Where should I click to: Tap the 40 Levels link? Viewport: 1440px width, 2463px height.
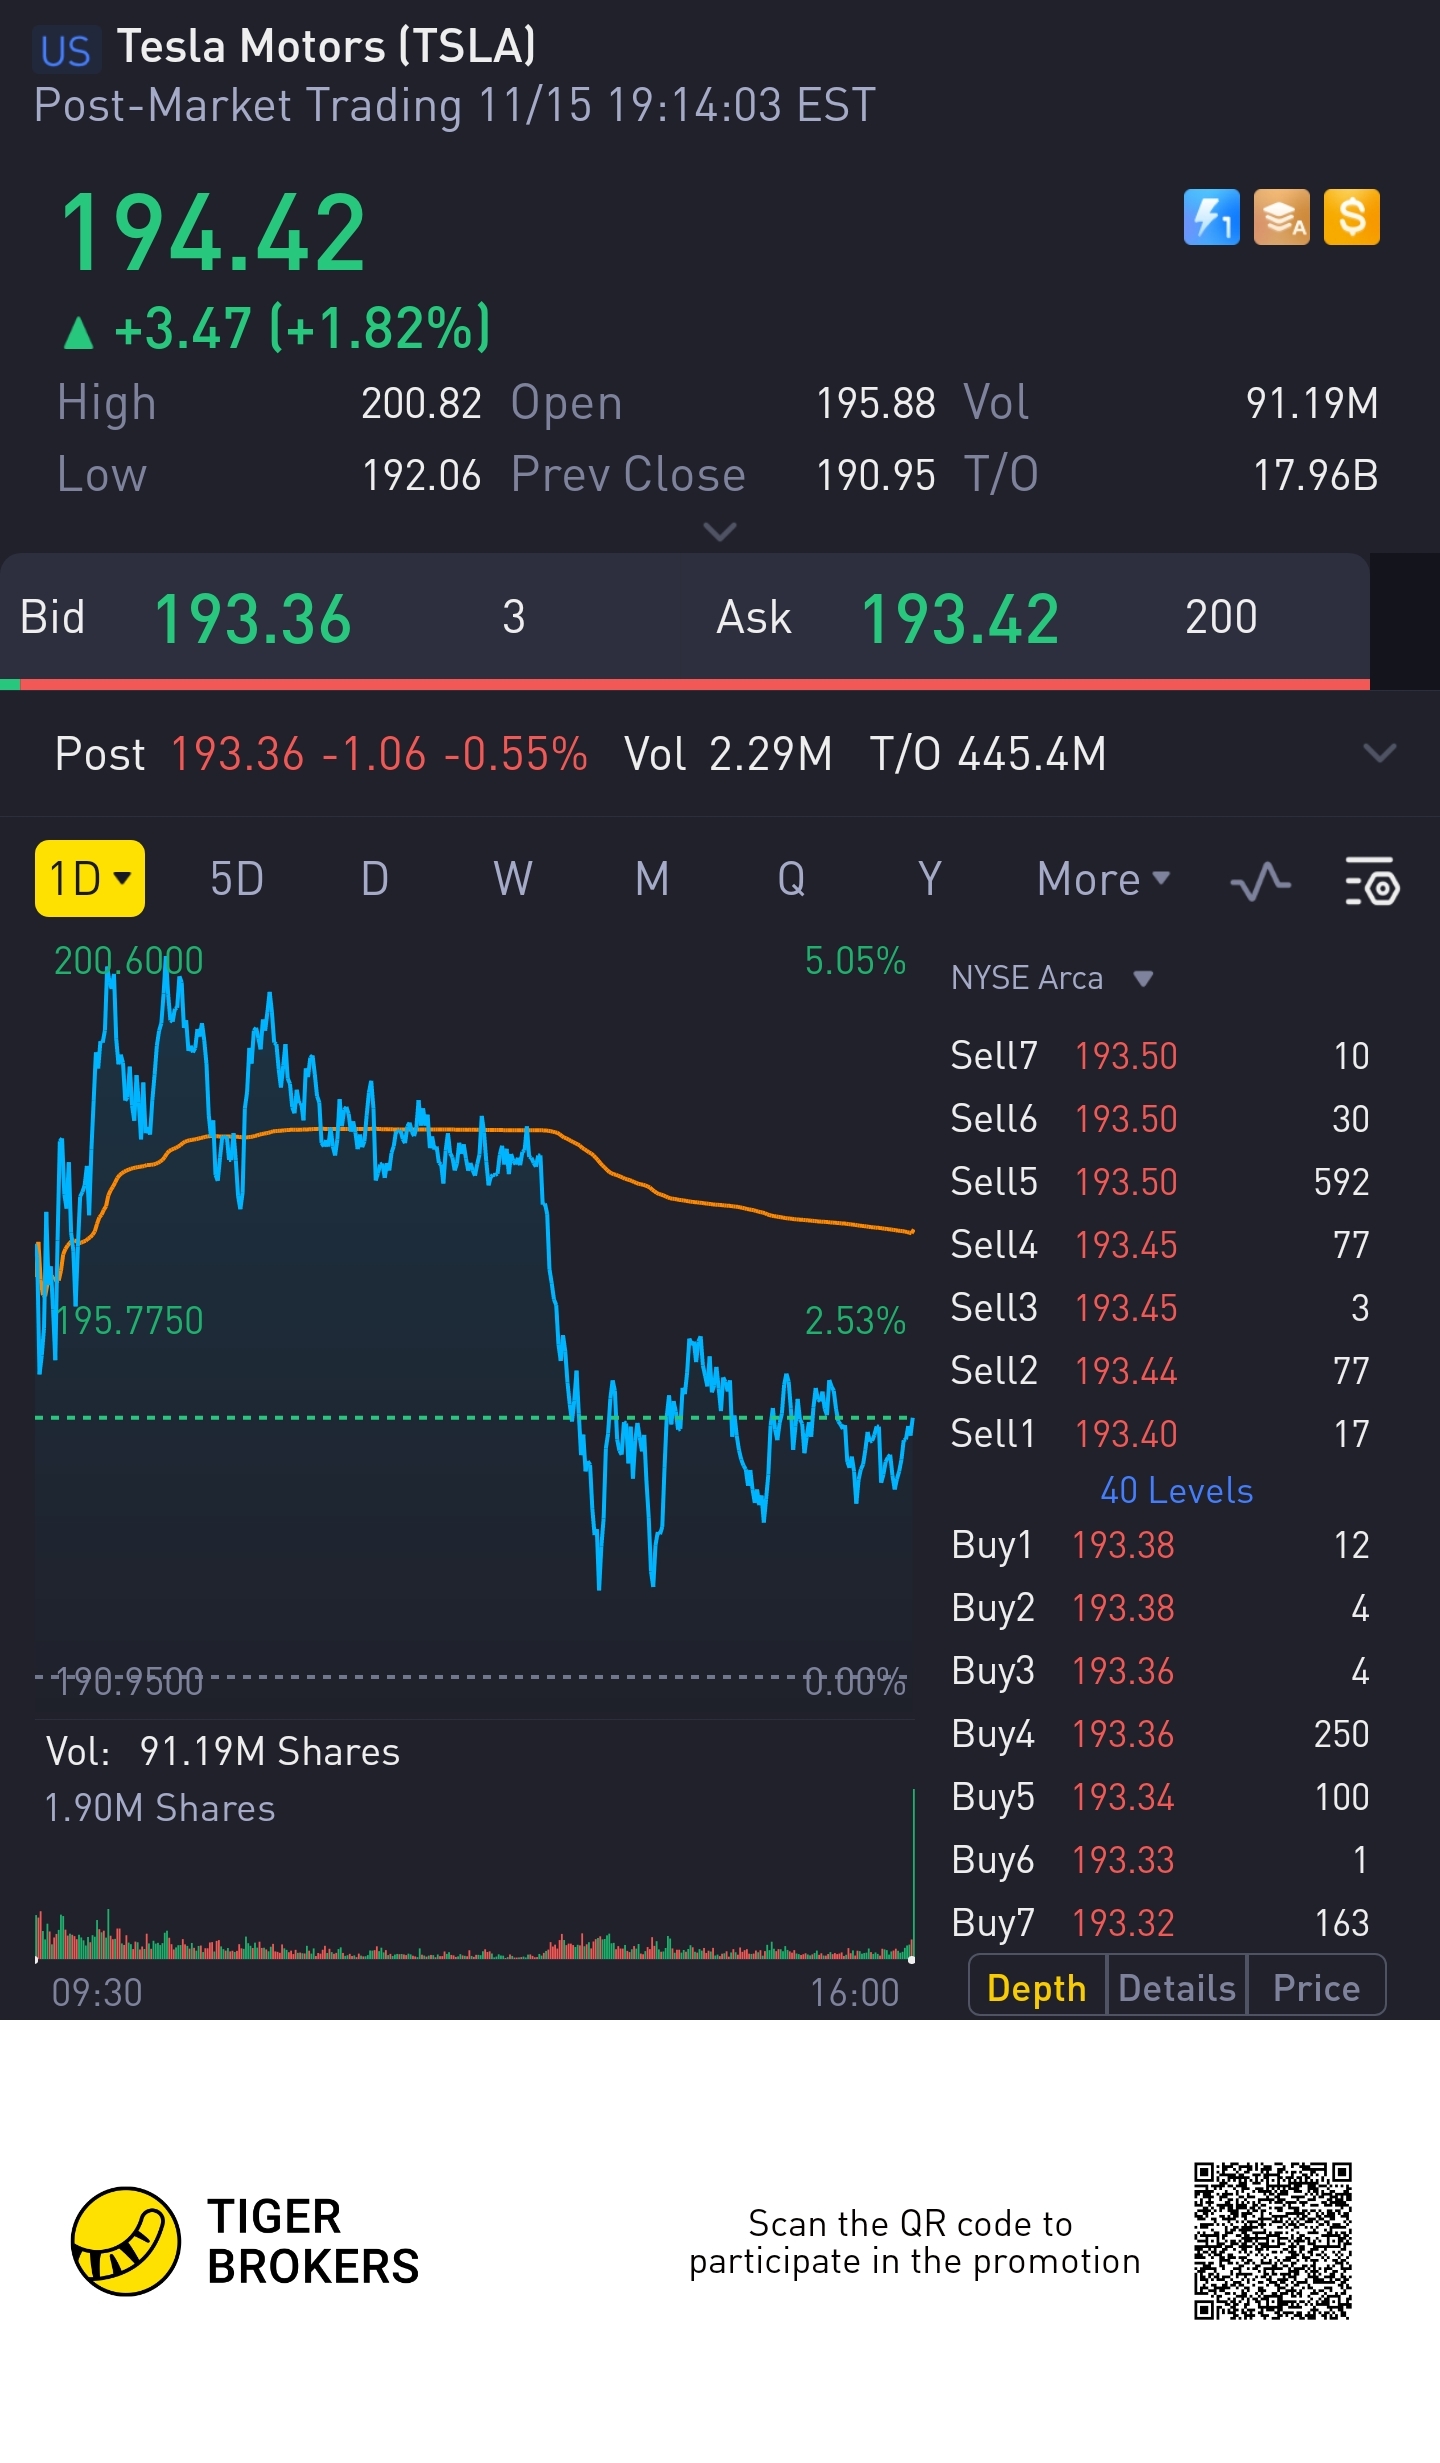point(1176,1491)
